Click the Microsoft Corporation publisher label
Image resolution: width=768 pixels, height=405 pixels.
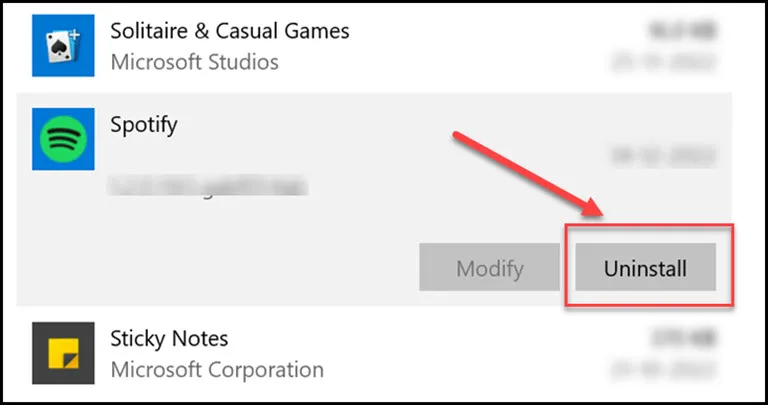click(217, 370)
